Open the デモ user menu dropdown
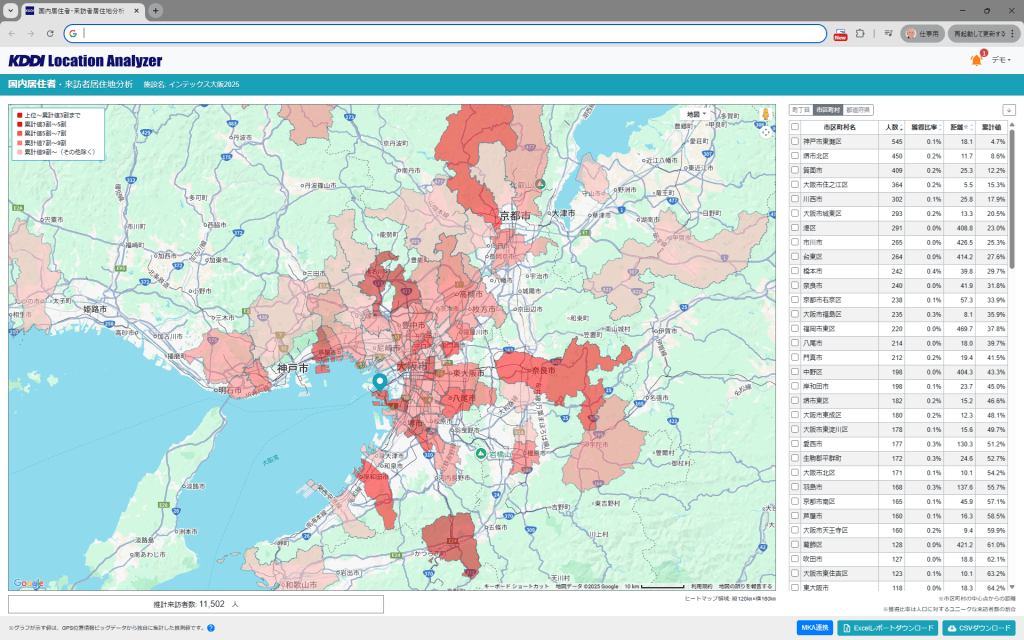Viewport: 1024px width, 640px height. pyautogui.click(x=1001, y=61)
